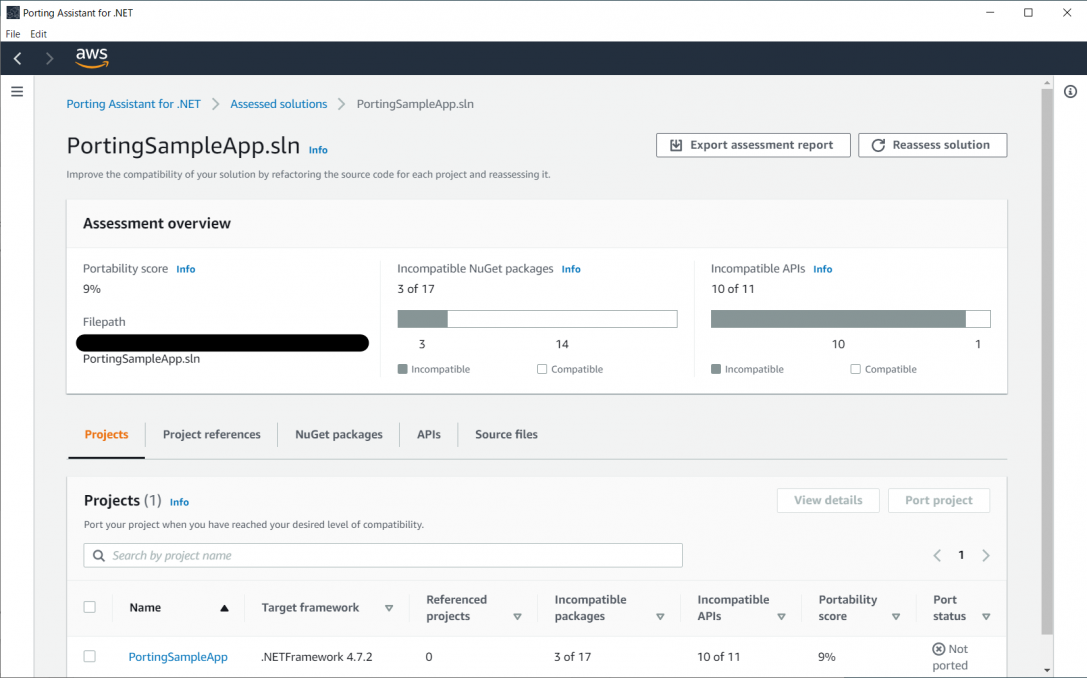Image resolution: width=1087 pixels, height=678 pixels.
Task: Click Reassess solution button
Action: coord(932,145)
